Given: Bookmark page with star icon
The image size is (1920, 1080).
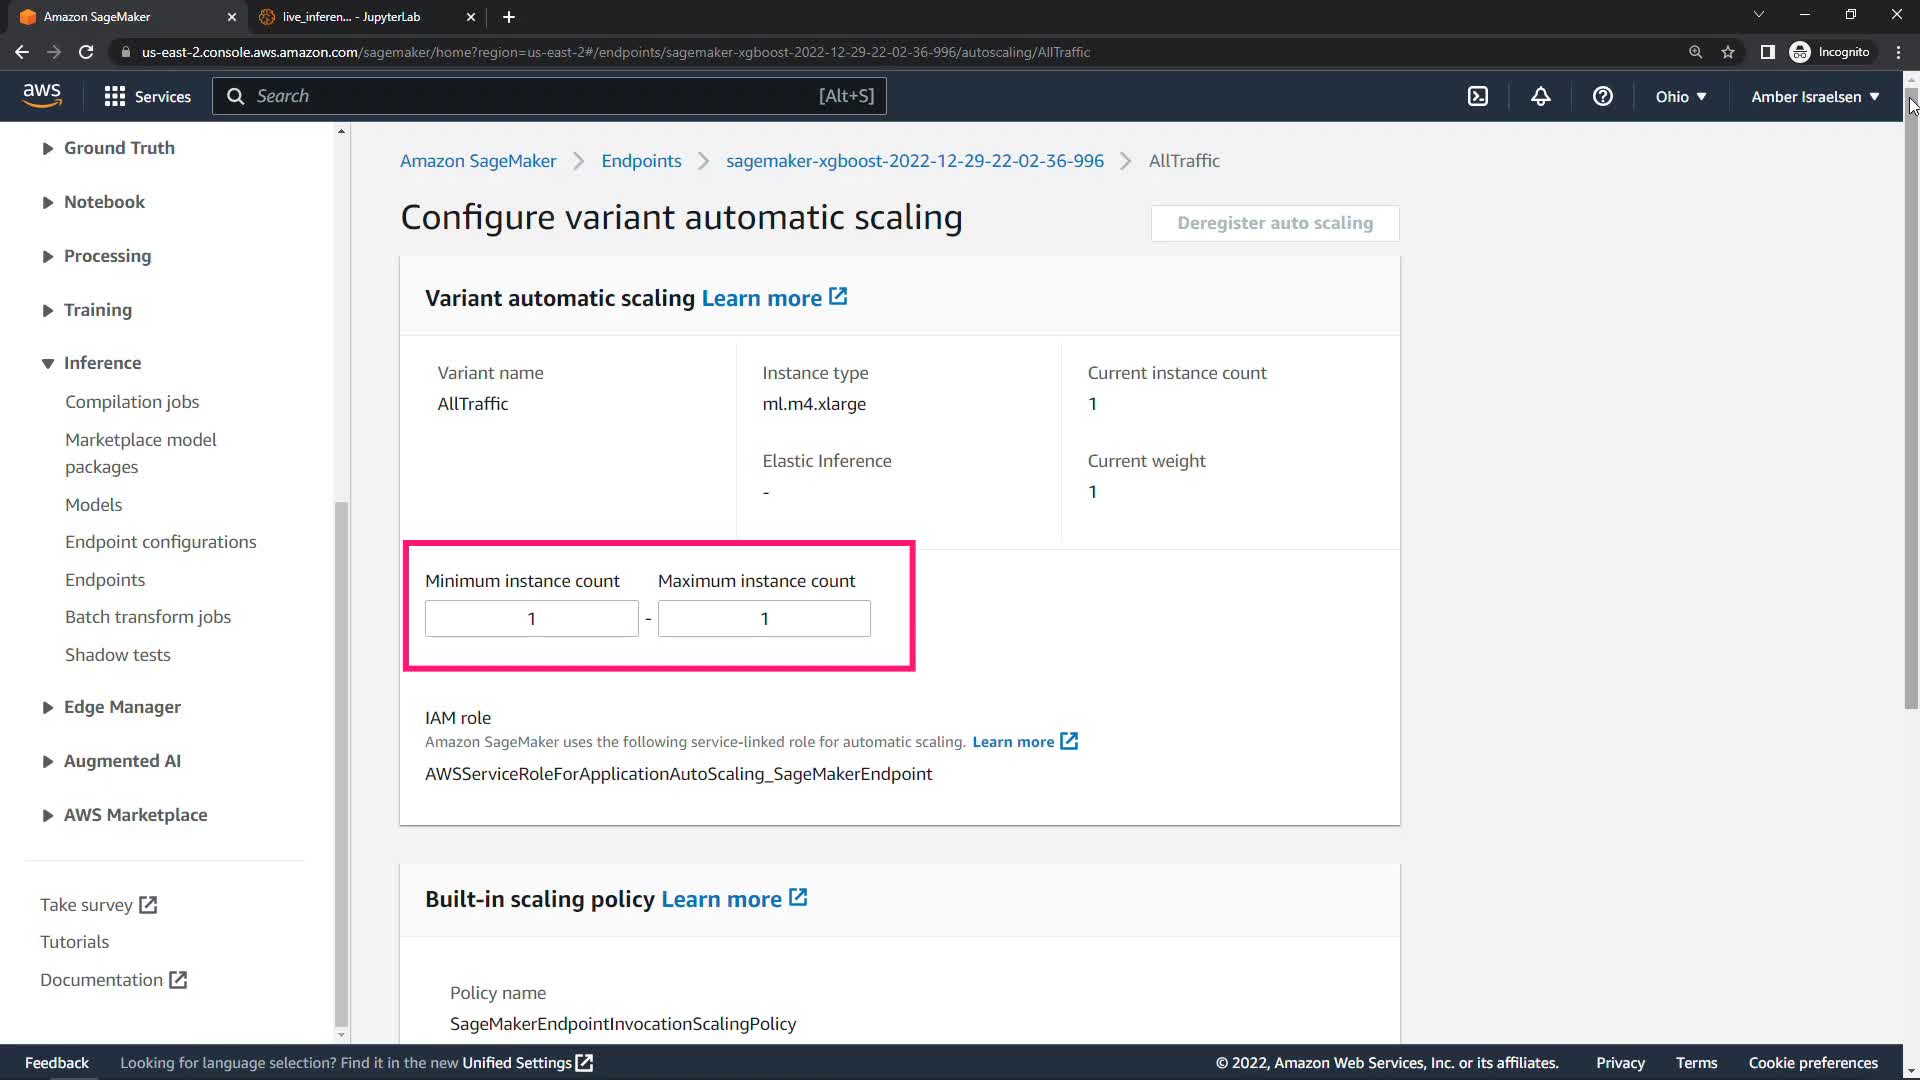Looking at the screenshot, I should 1728,52.
